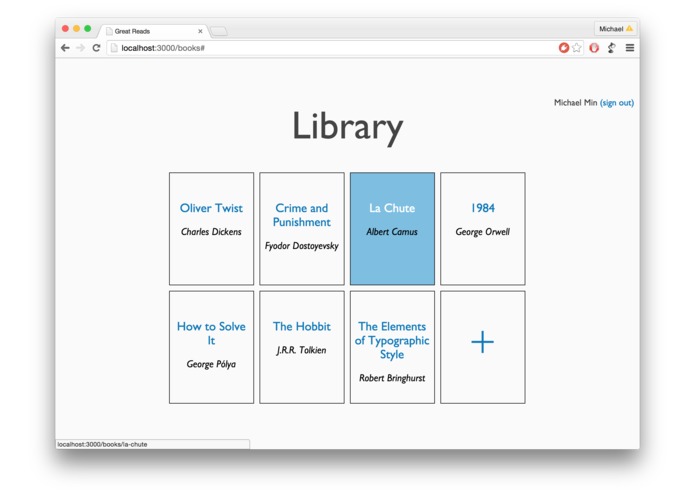Open the Chrome hamburger menu
This screenshot has width=695, height=494.
629,48
